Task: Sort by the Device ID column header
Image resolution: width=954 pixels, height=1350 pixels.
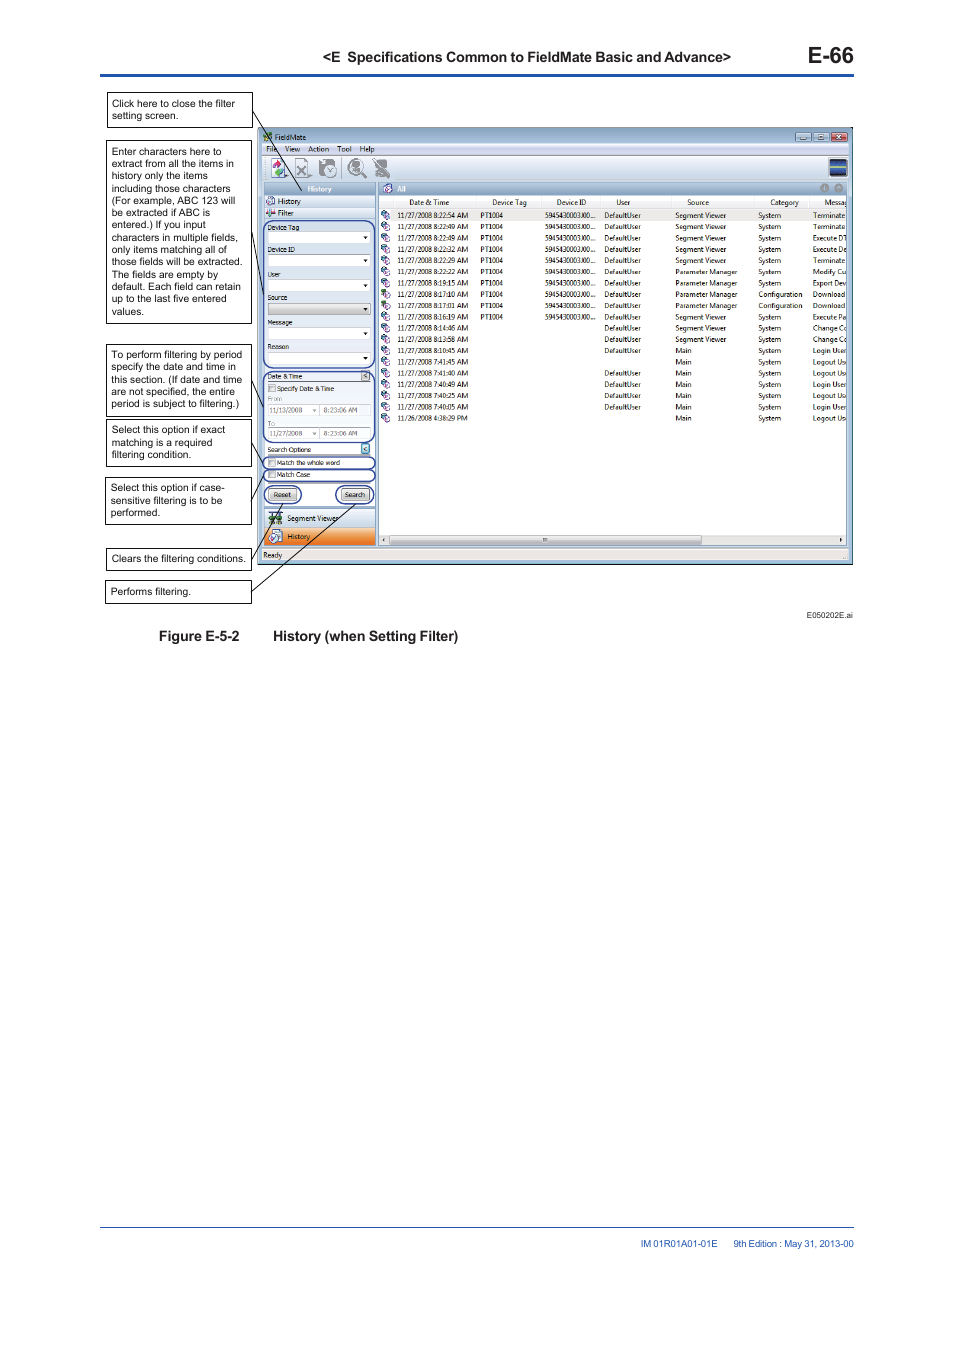Action: (571, 202)
